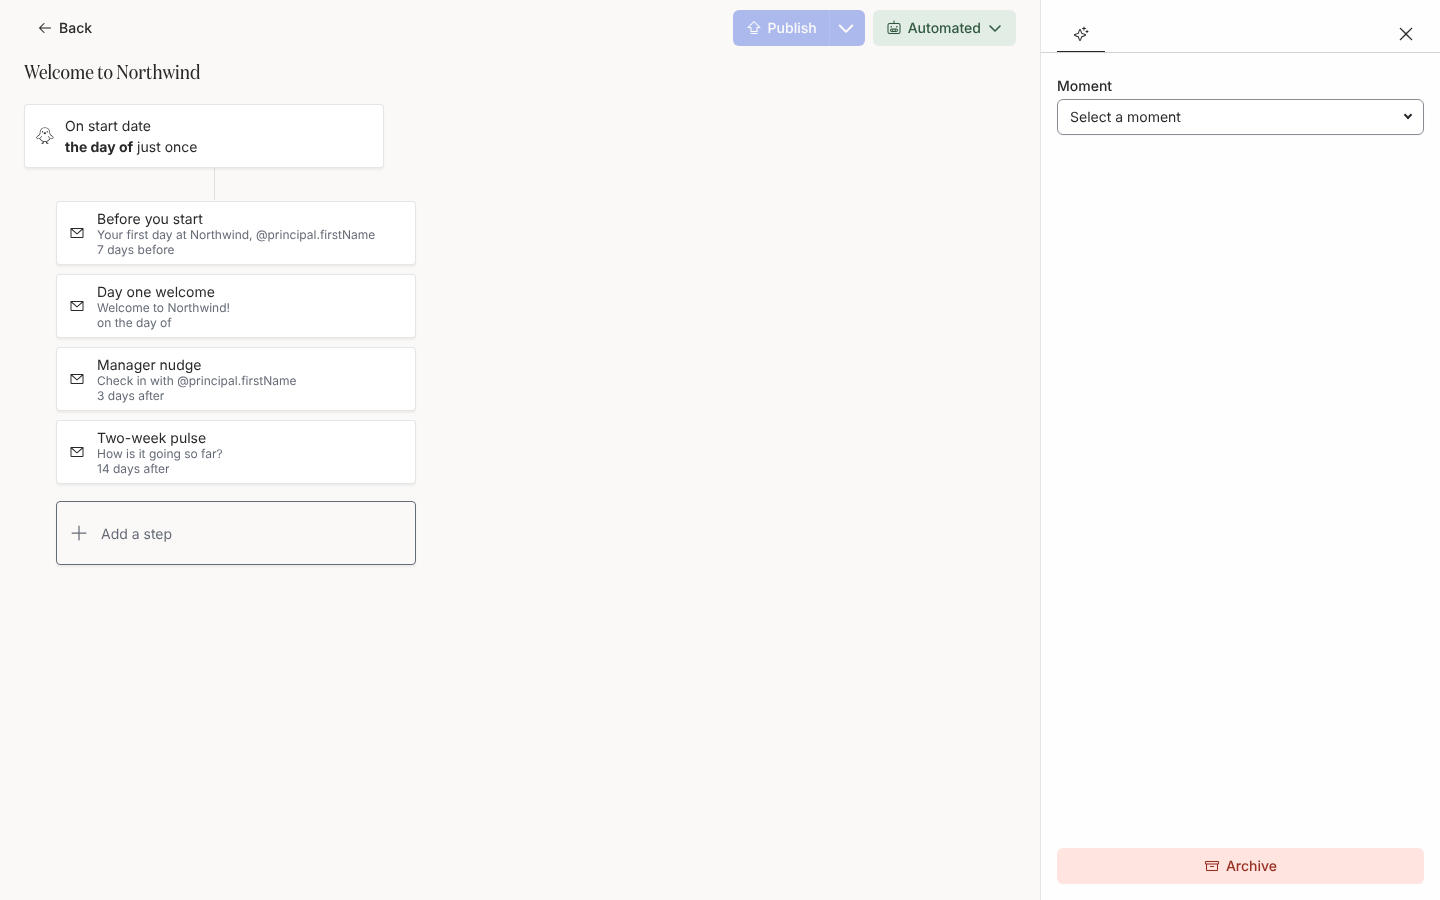1440x900 pixels.
Task: Open the Two-week pulse step
Action: 236,452
